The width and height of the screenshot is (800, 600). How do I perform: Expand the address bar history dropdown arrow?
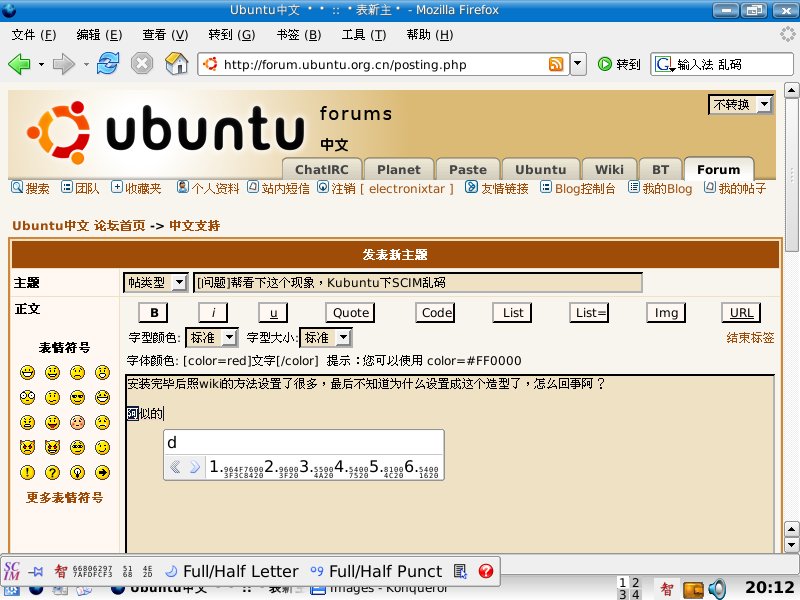[x=578, y=64]
